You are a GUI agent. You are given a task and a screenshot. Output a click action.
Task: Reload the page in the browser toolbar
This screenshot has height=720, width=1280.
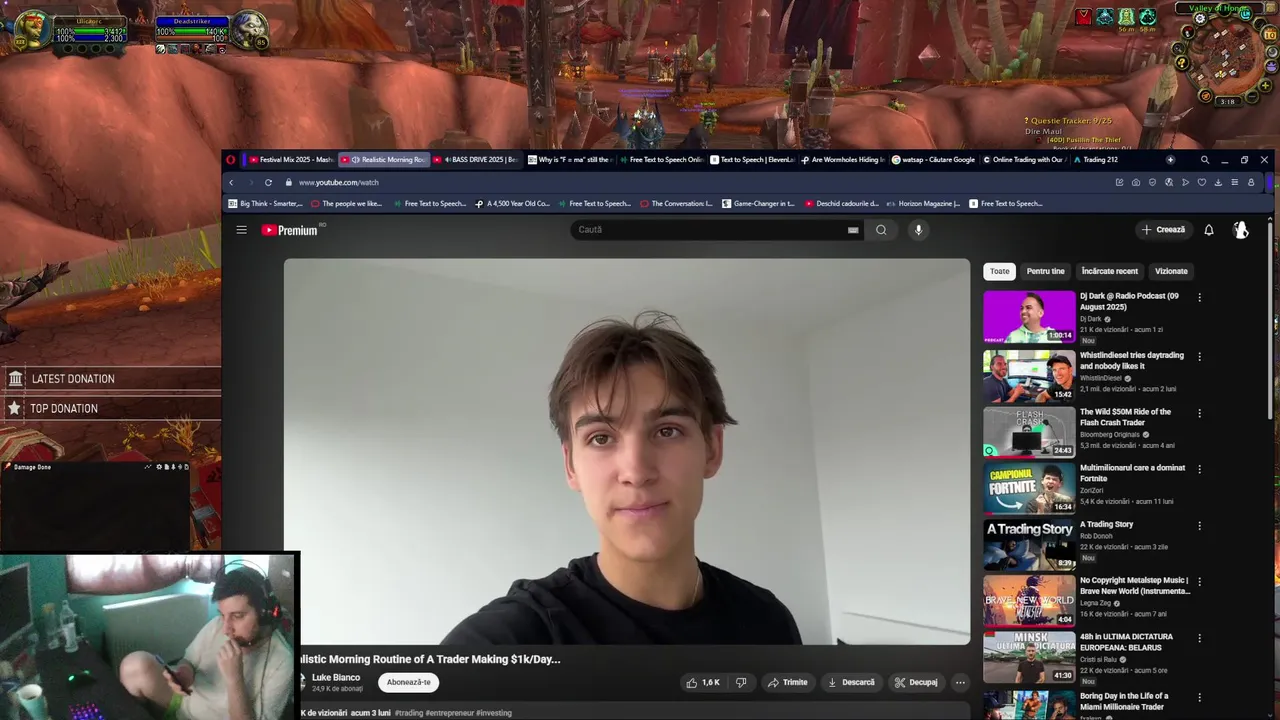[268, 182]
